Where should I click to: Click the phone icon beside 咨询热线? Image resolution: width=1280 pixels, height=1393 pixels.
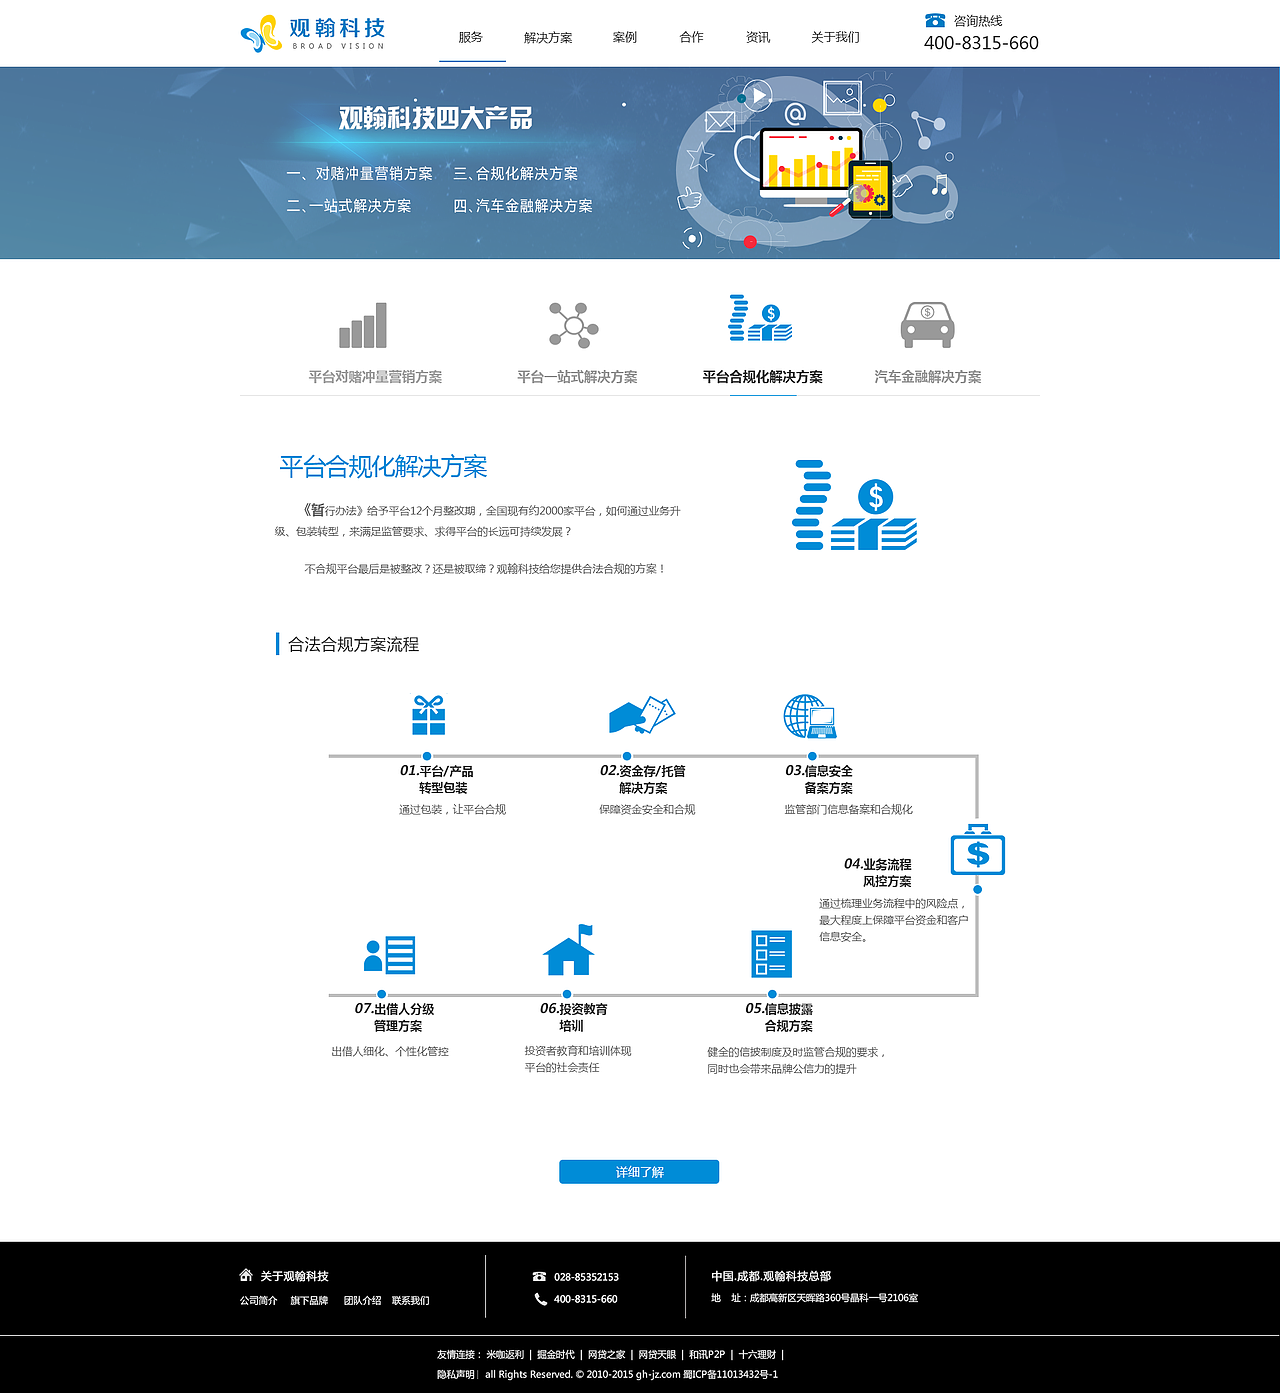click(935, 20)
